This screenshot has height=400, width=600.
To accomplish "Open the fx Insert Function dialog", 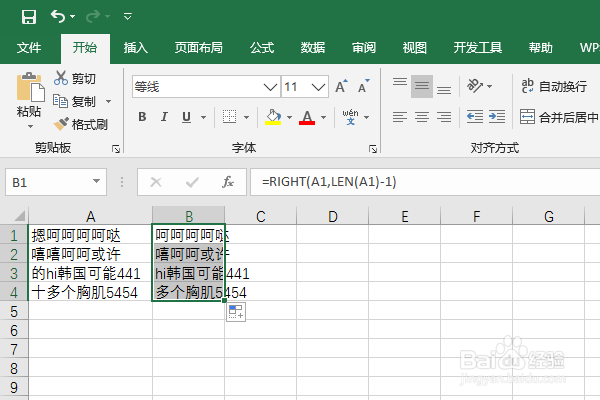I will point(228,182).
